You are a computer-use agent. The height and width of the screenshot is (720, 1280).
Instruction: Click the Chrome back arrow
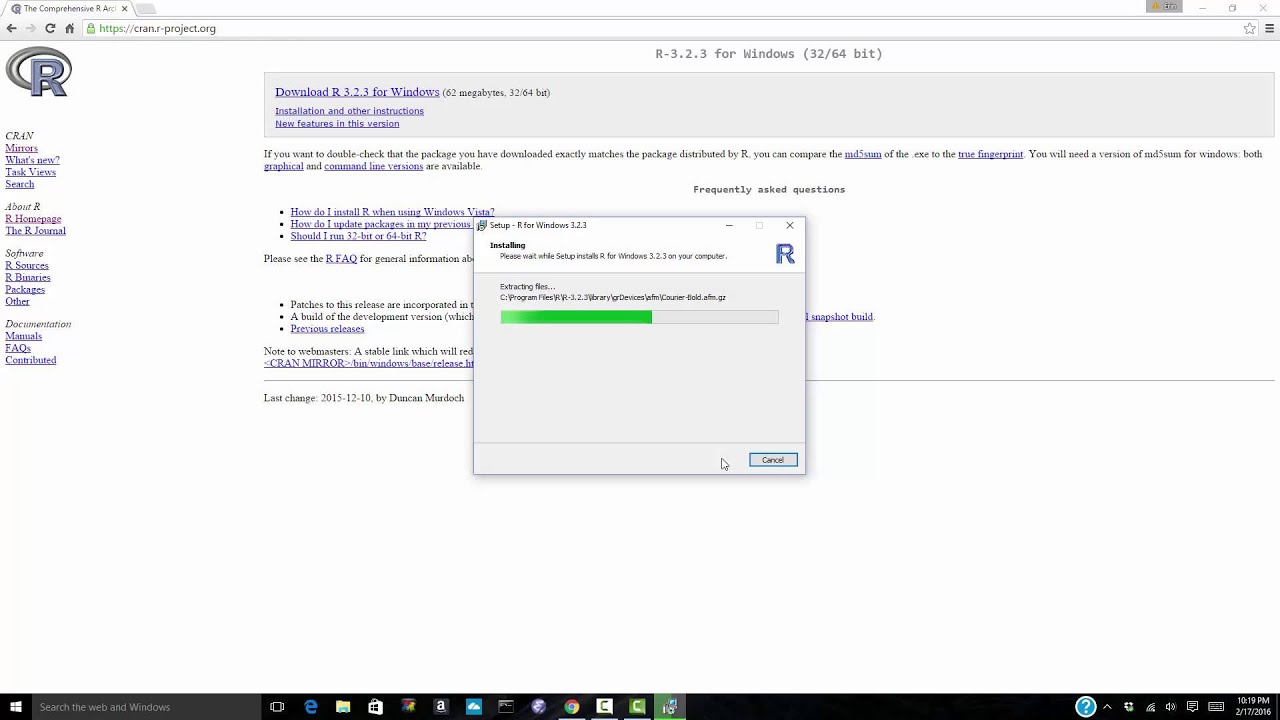(x=11, y=28)
